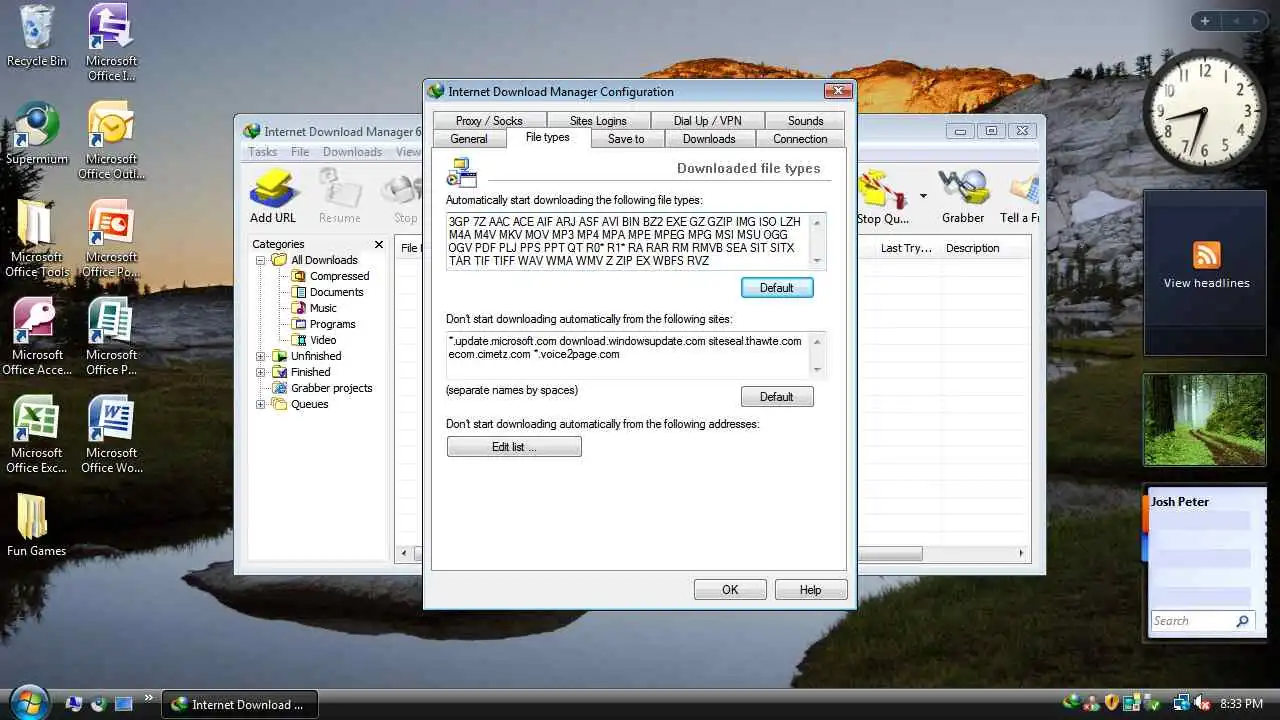The image size is (1280, 720).
Task: Select the Microsoft Office Tools folder icon
Action: point(37,239)
